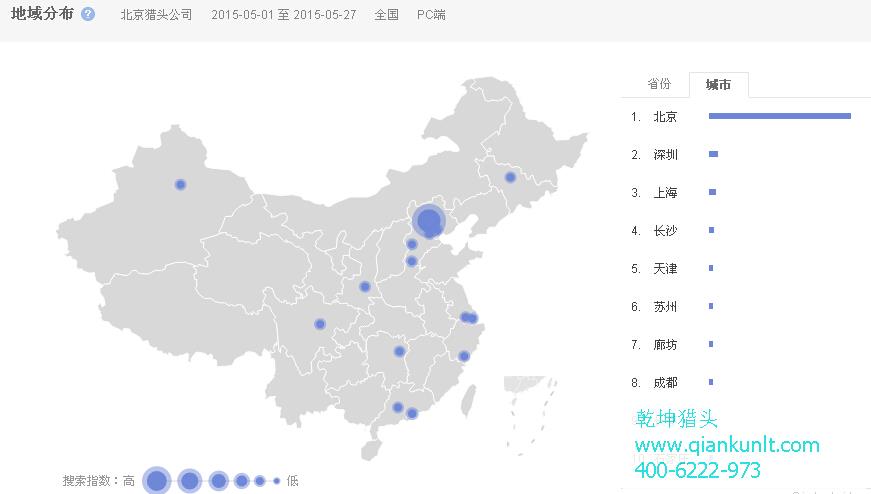Click the Xi'an bubble in Shaanxi
Screen dimensions: 871x494
pyautogui.click(x=365, y=287)
